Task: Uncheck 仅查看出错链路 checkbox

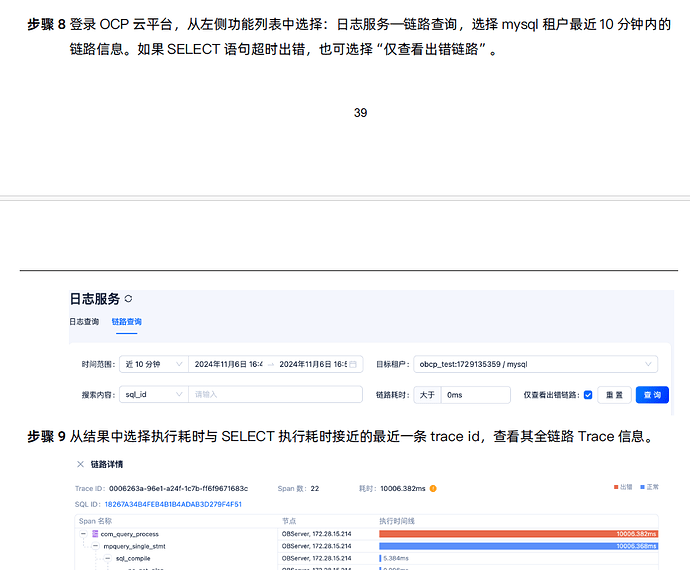Action: [x=587, y=395]
